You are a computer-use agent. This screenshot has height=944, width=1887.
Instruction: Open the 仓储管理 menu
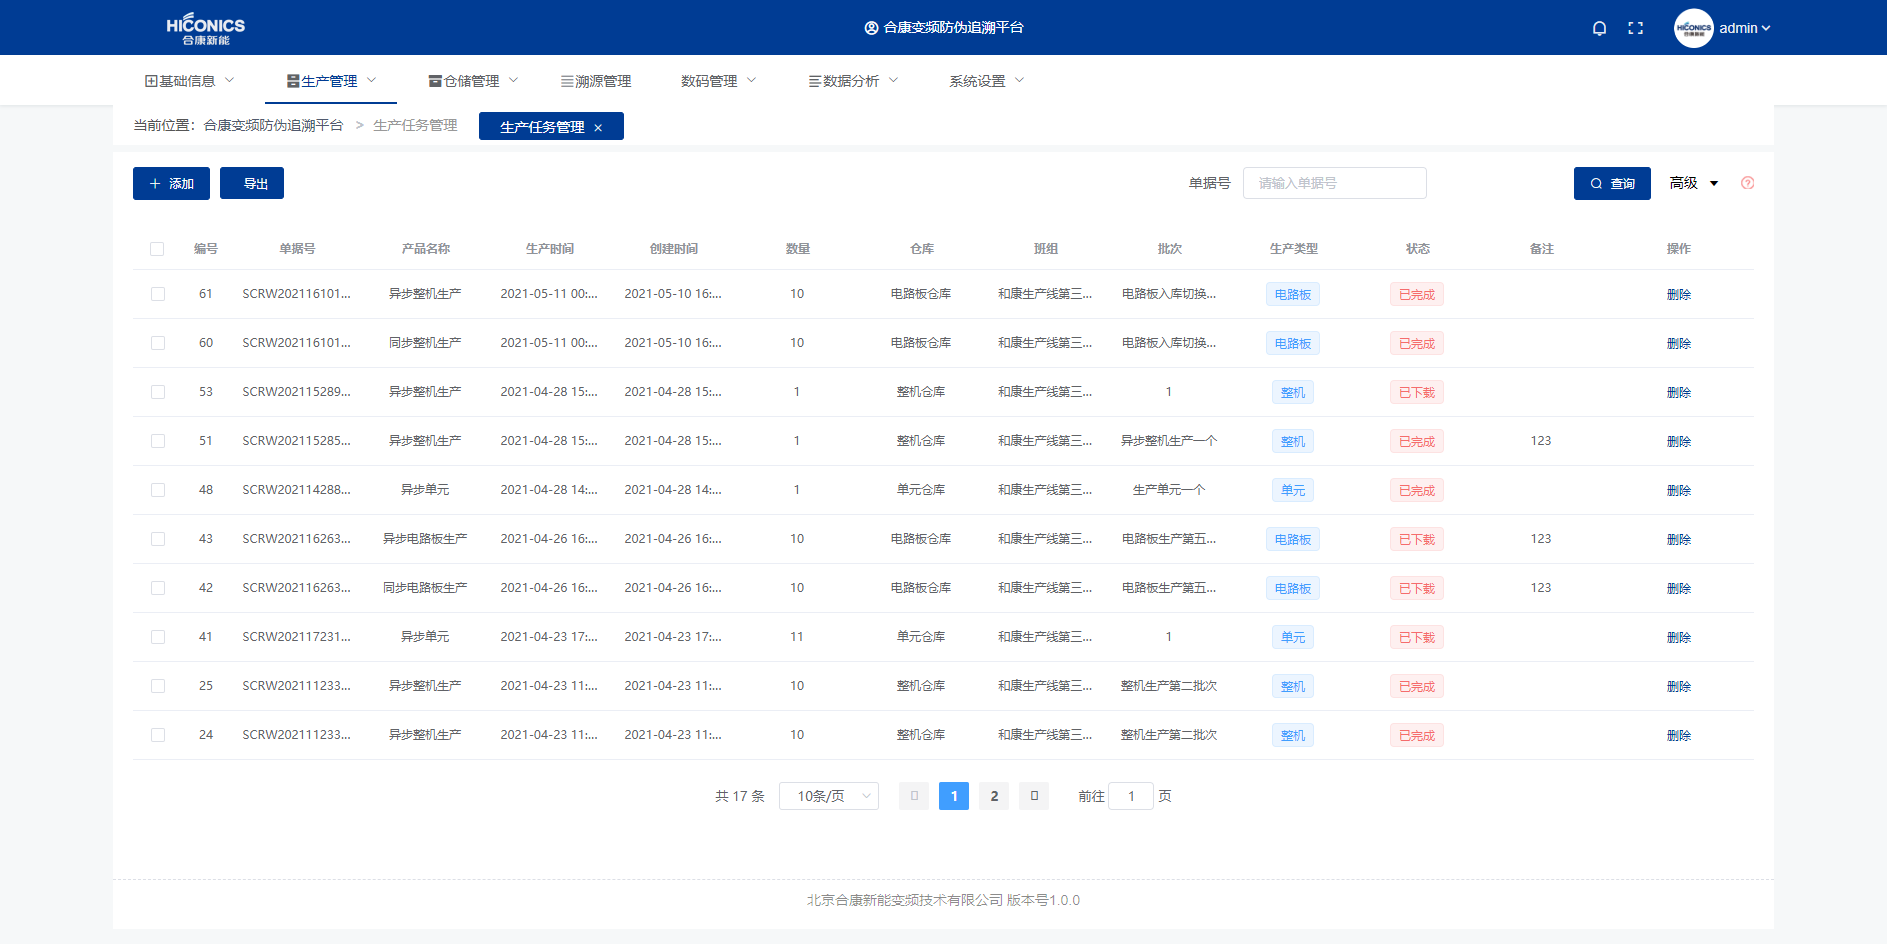click(x=472, y=81)
